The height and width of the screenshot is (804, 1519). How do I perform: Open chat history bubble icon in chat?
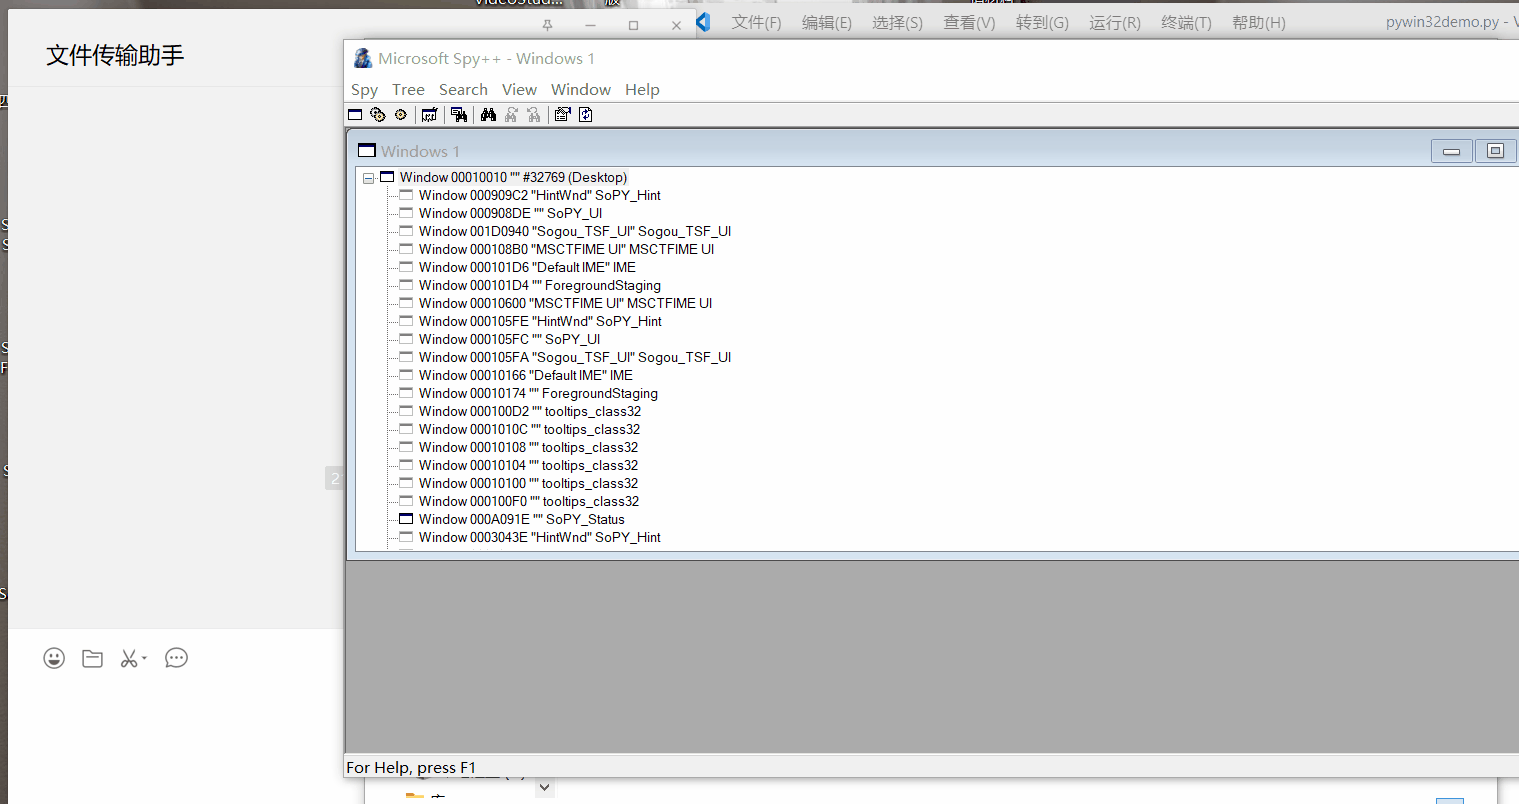pos(176,658)
